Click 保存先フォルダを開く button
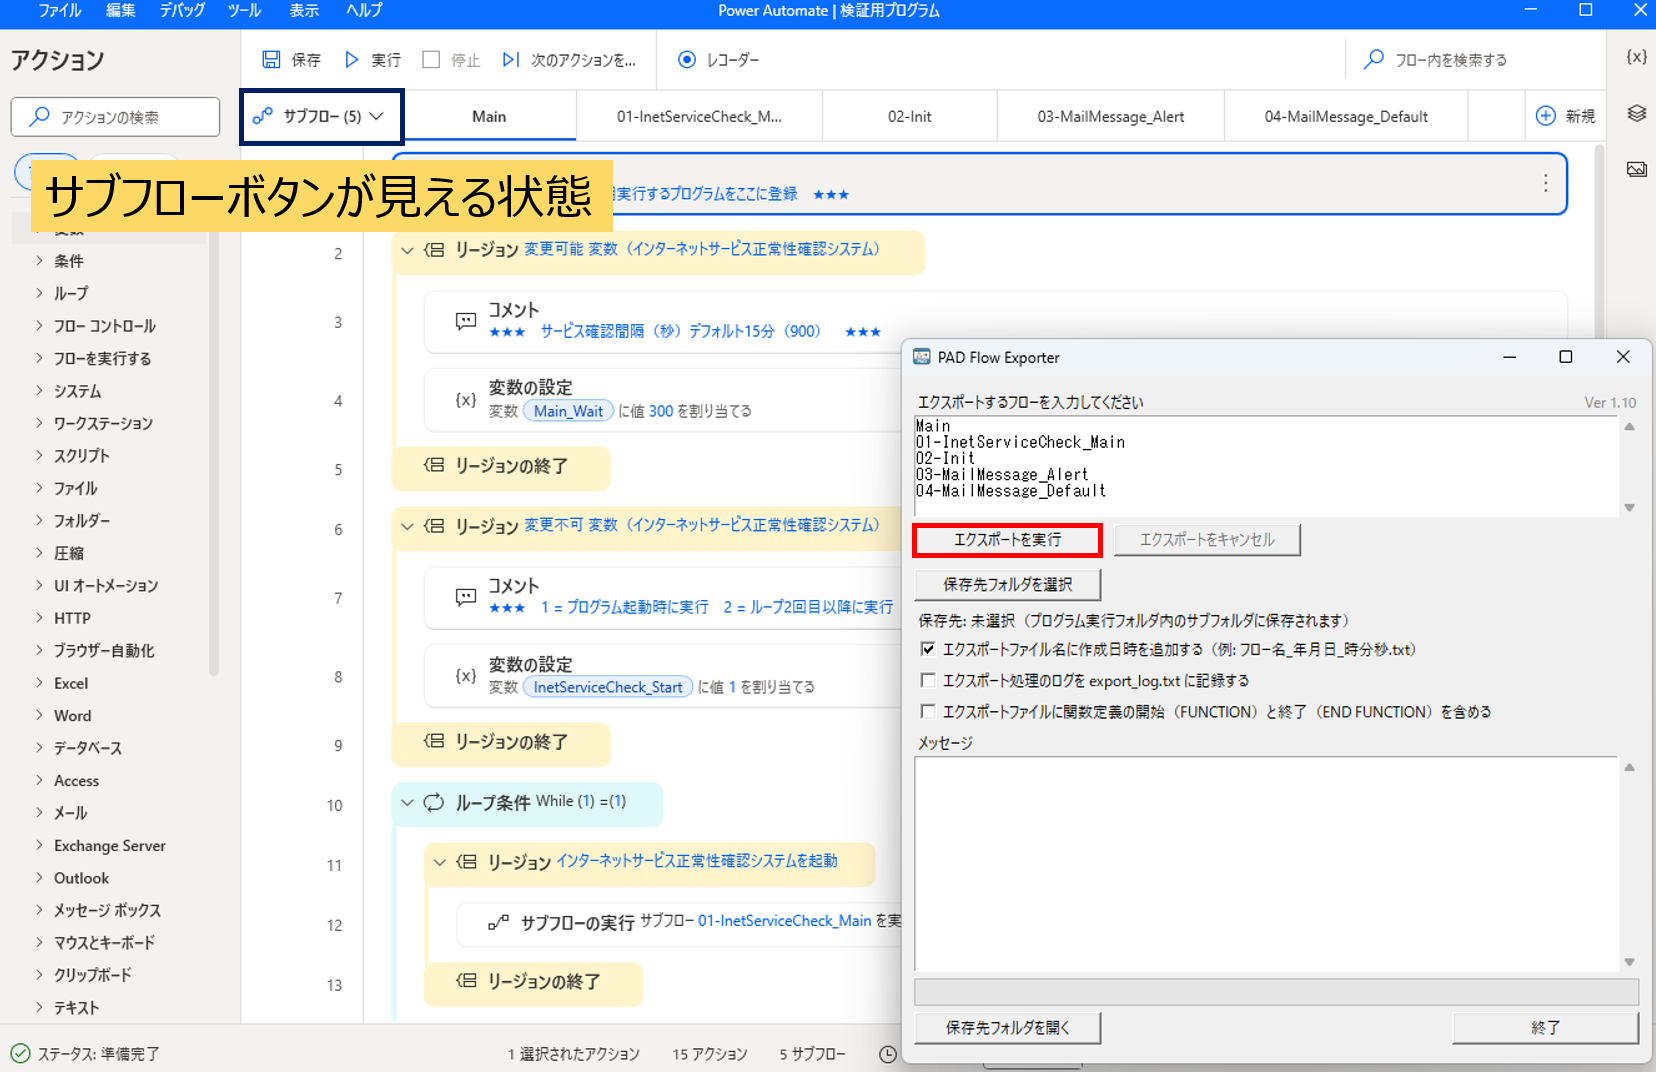The height and width of the screenshot is (1072, 1656). [x=1008, y=1028]
